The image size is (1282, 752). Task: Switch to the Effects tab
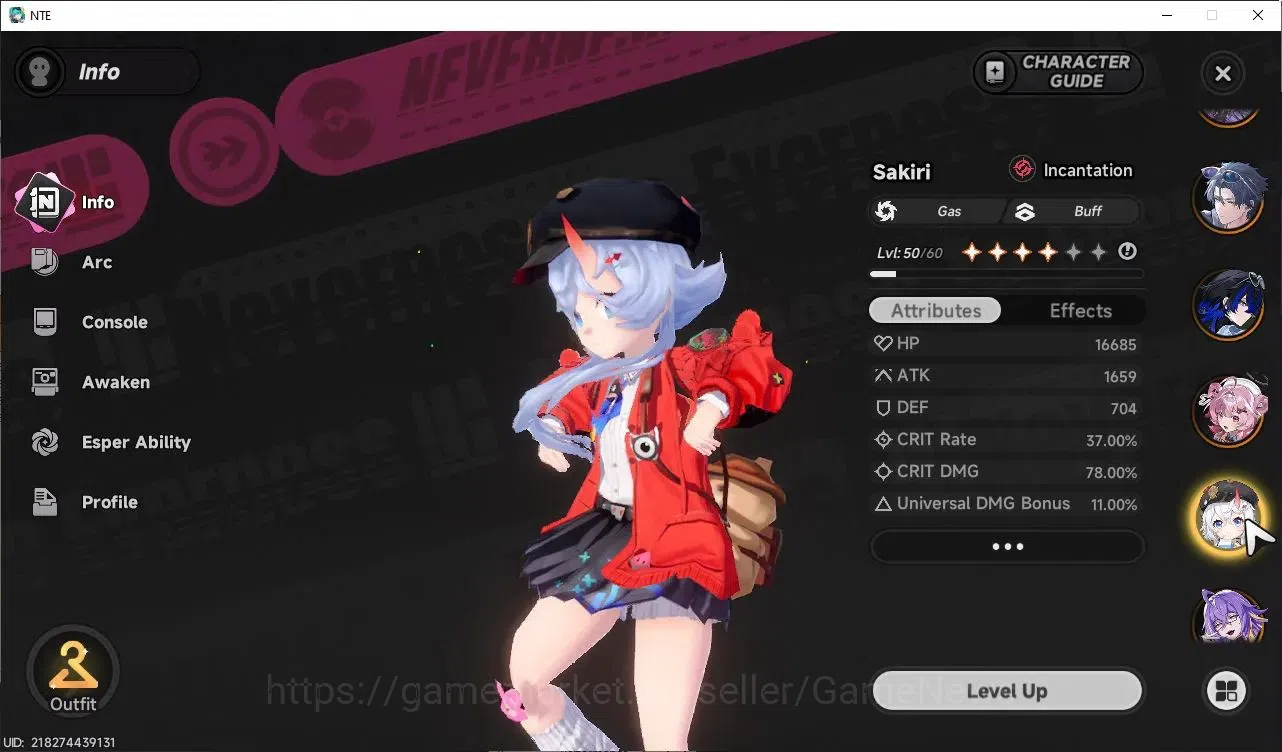coord(1080,311)
